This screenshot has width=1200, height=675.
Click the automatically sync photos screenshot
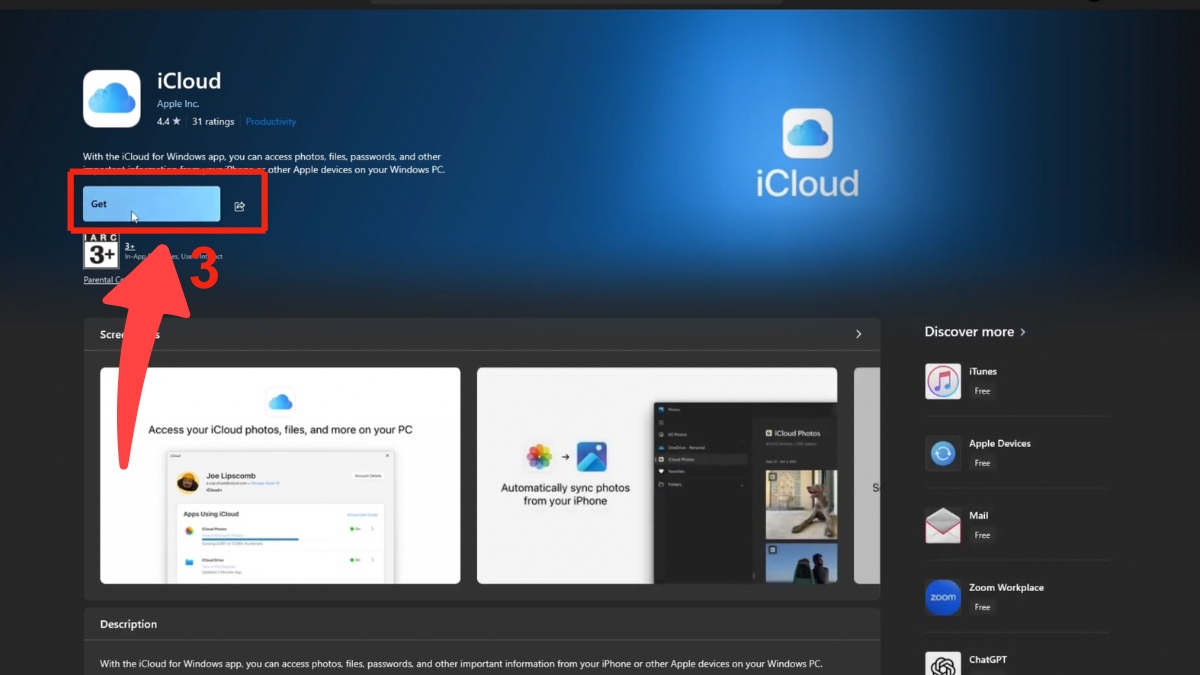657,475
